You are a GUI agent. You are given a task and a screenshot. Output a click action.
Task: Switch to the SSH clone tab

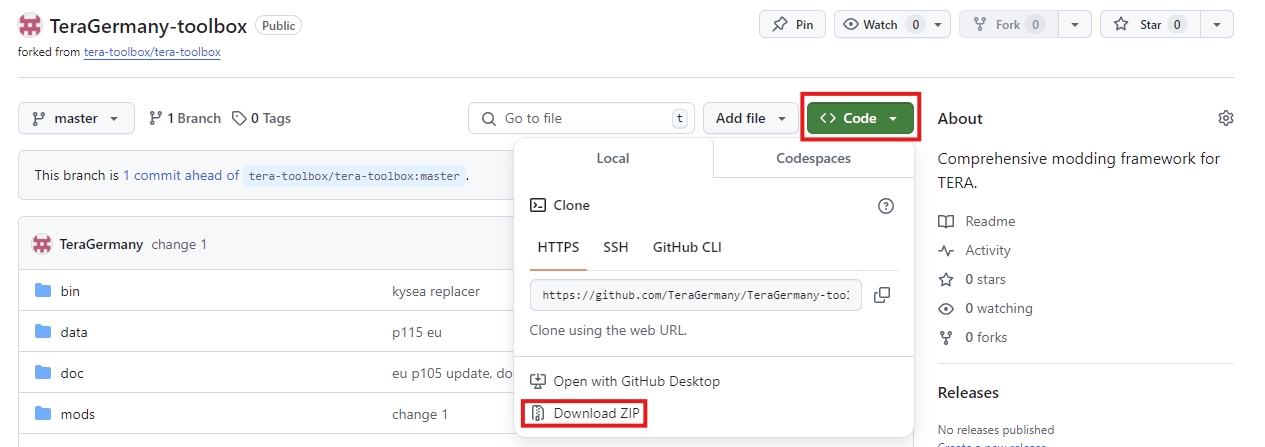[616, 247]
